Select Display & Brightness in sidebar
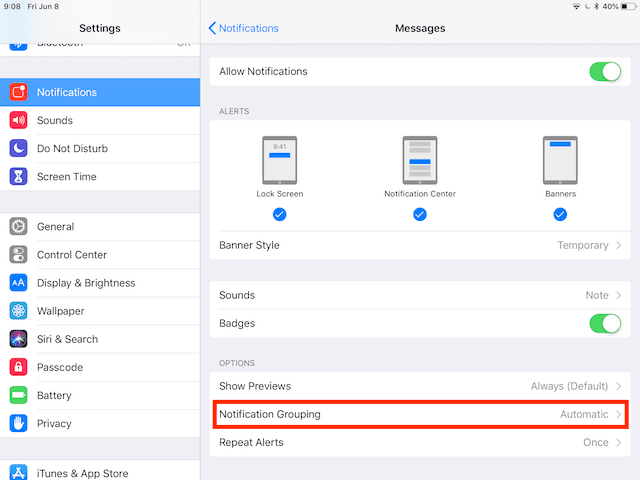The image size is (640, 480). click(86, 283)
